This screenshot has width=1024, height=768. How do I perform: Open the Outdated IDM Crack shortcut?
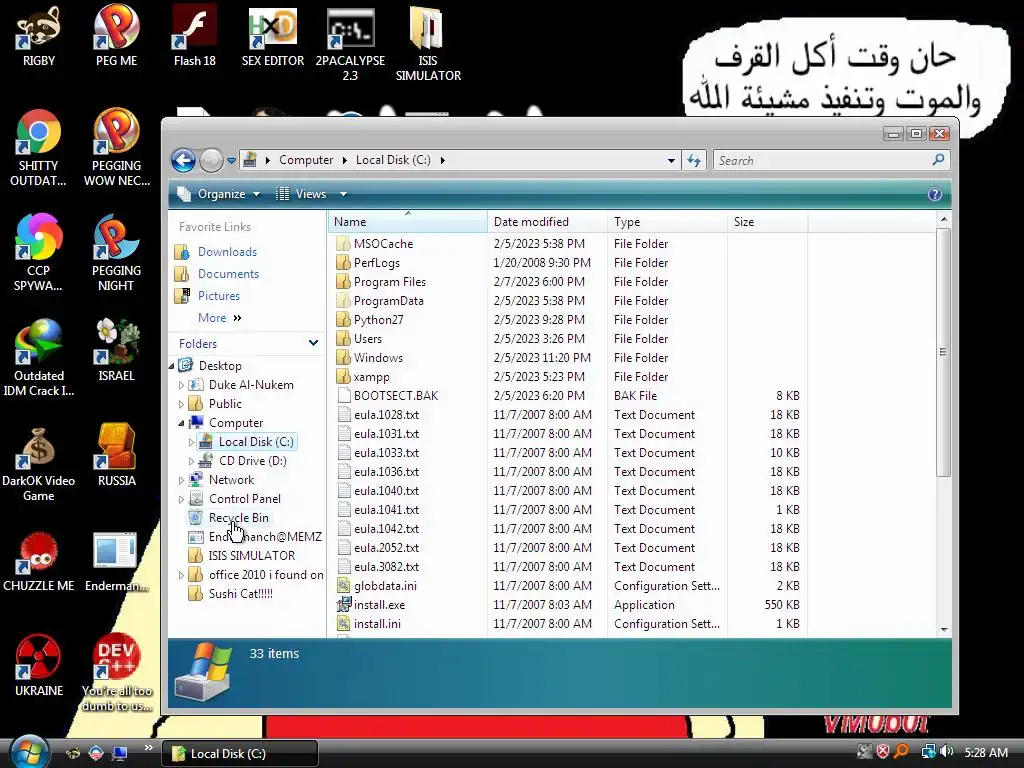pyautogui.click(x=39, y=358)
